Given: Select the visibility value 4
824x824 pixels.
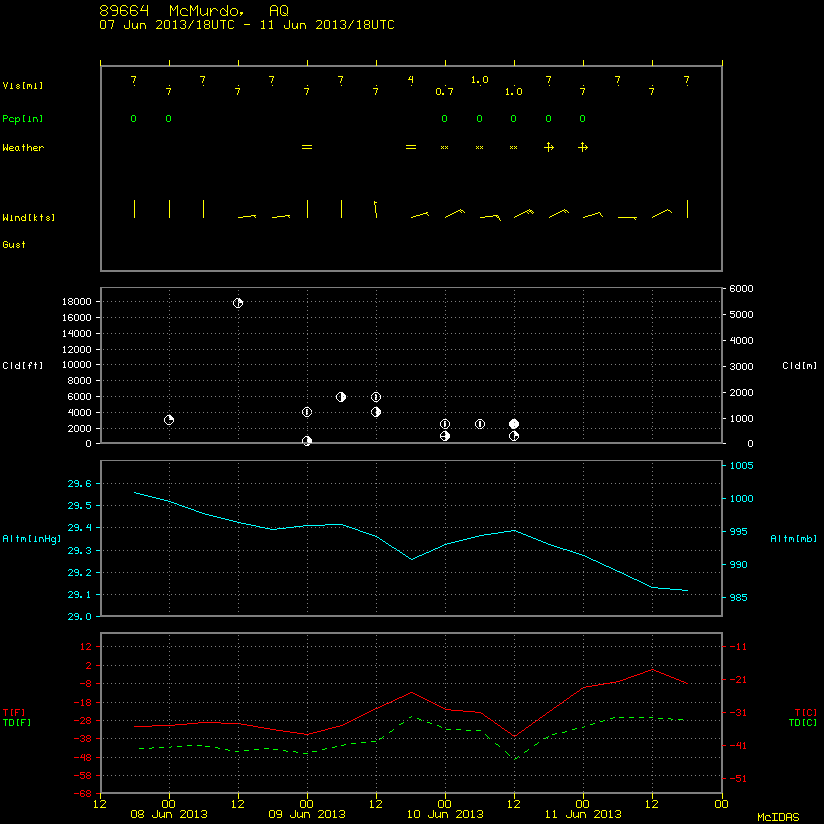Looking at the screenshot, I should point(410,80).
